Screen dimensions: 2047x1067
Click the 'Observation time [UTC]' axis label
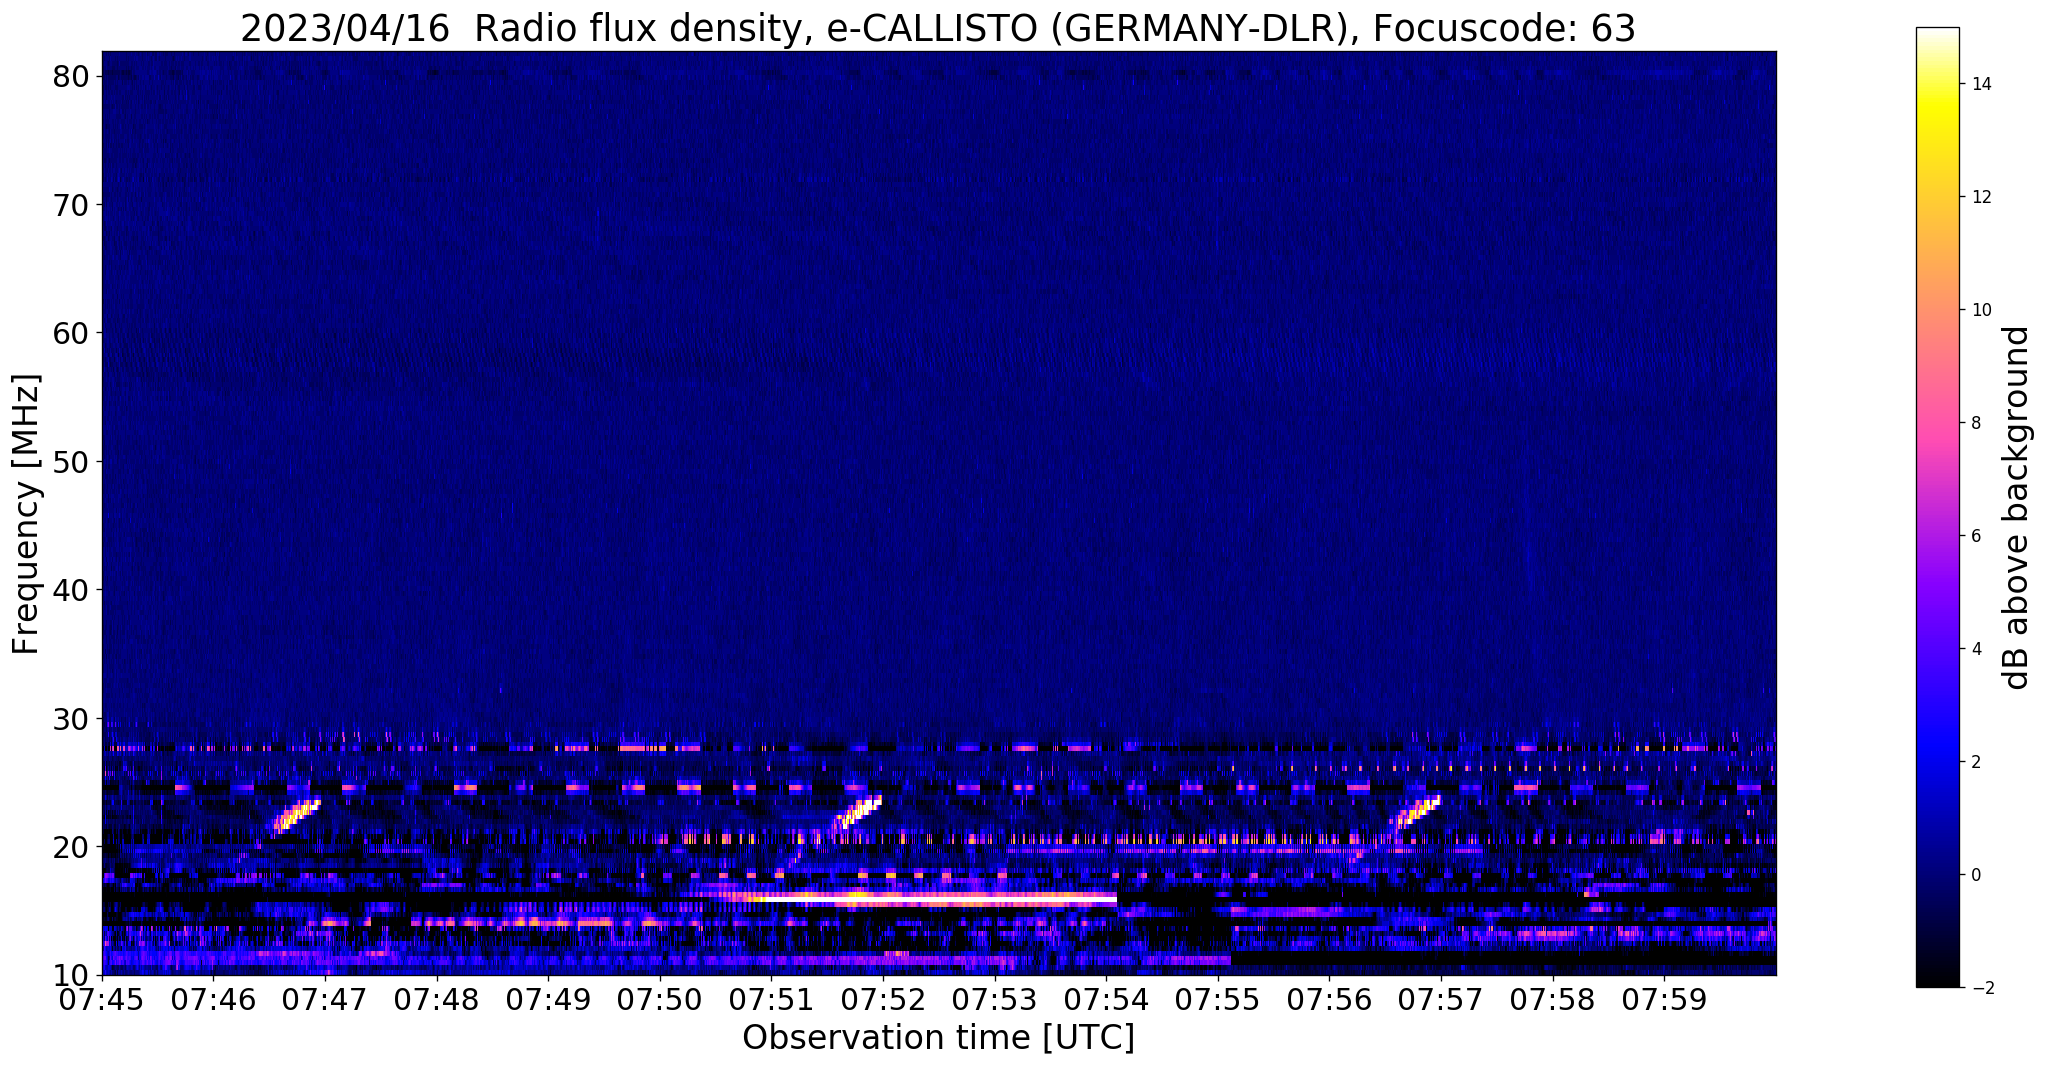tap(938, 1037)
